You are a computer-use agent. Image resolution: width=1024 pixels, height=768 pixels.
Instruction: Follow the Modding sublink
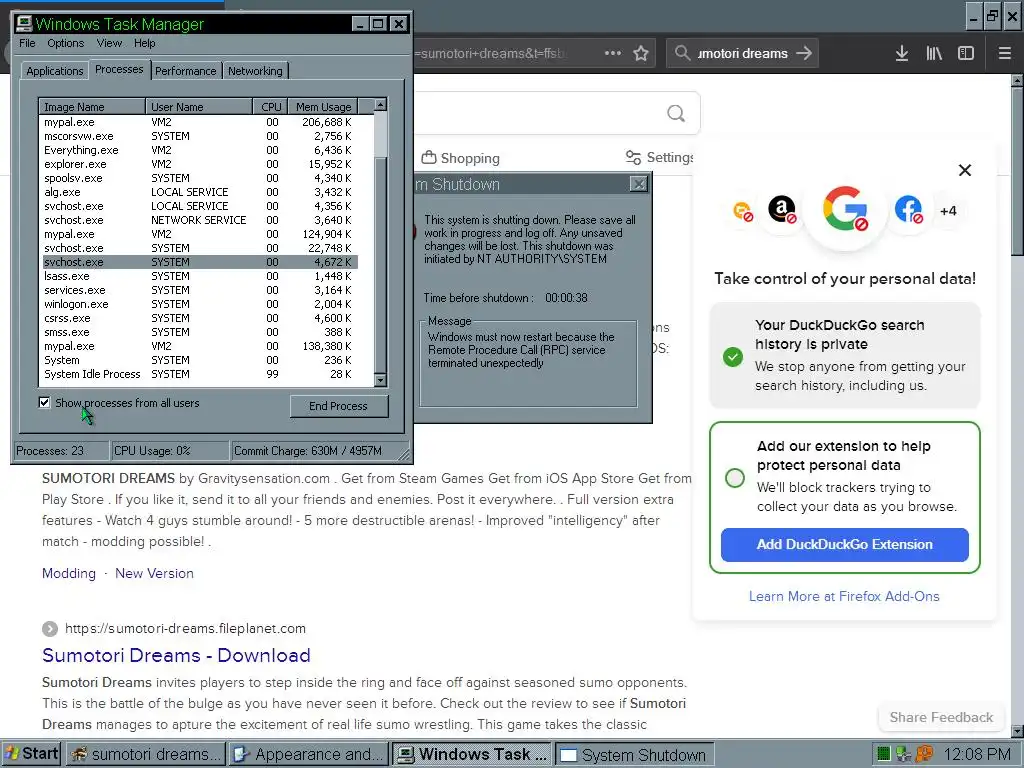click(69, 573)
